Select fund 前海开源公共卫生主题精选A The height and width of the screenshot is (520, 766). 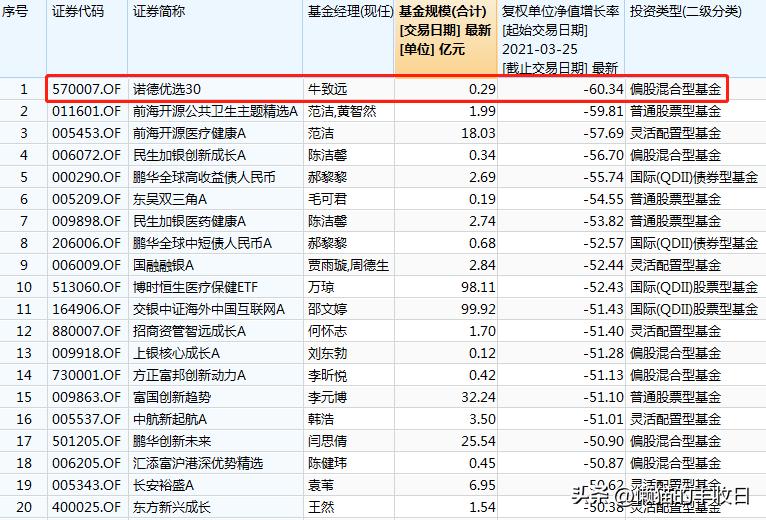tap(215, 111)
